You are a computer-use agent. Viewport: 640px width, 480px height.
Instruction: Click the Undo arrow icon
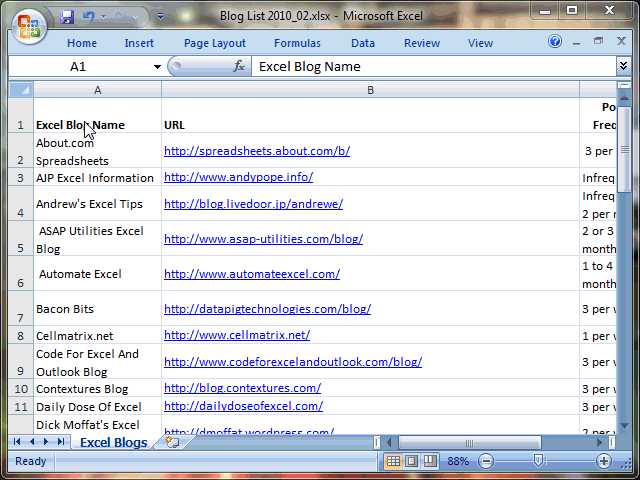(88, 17)
